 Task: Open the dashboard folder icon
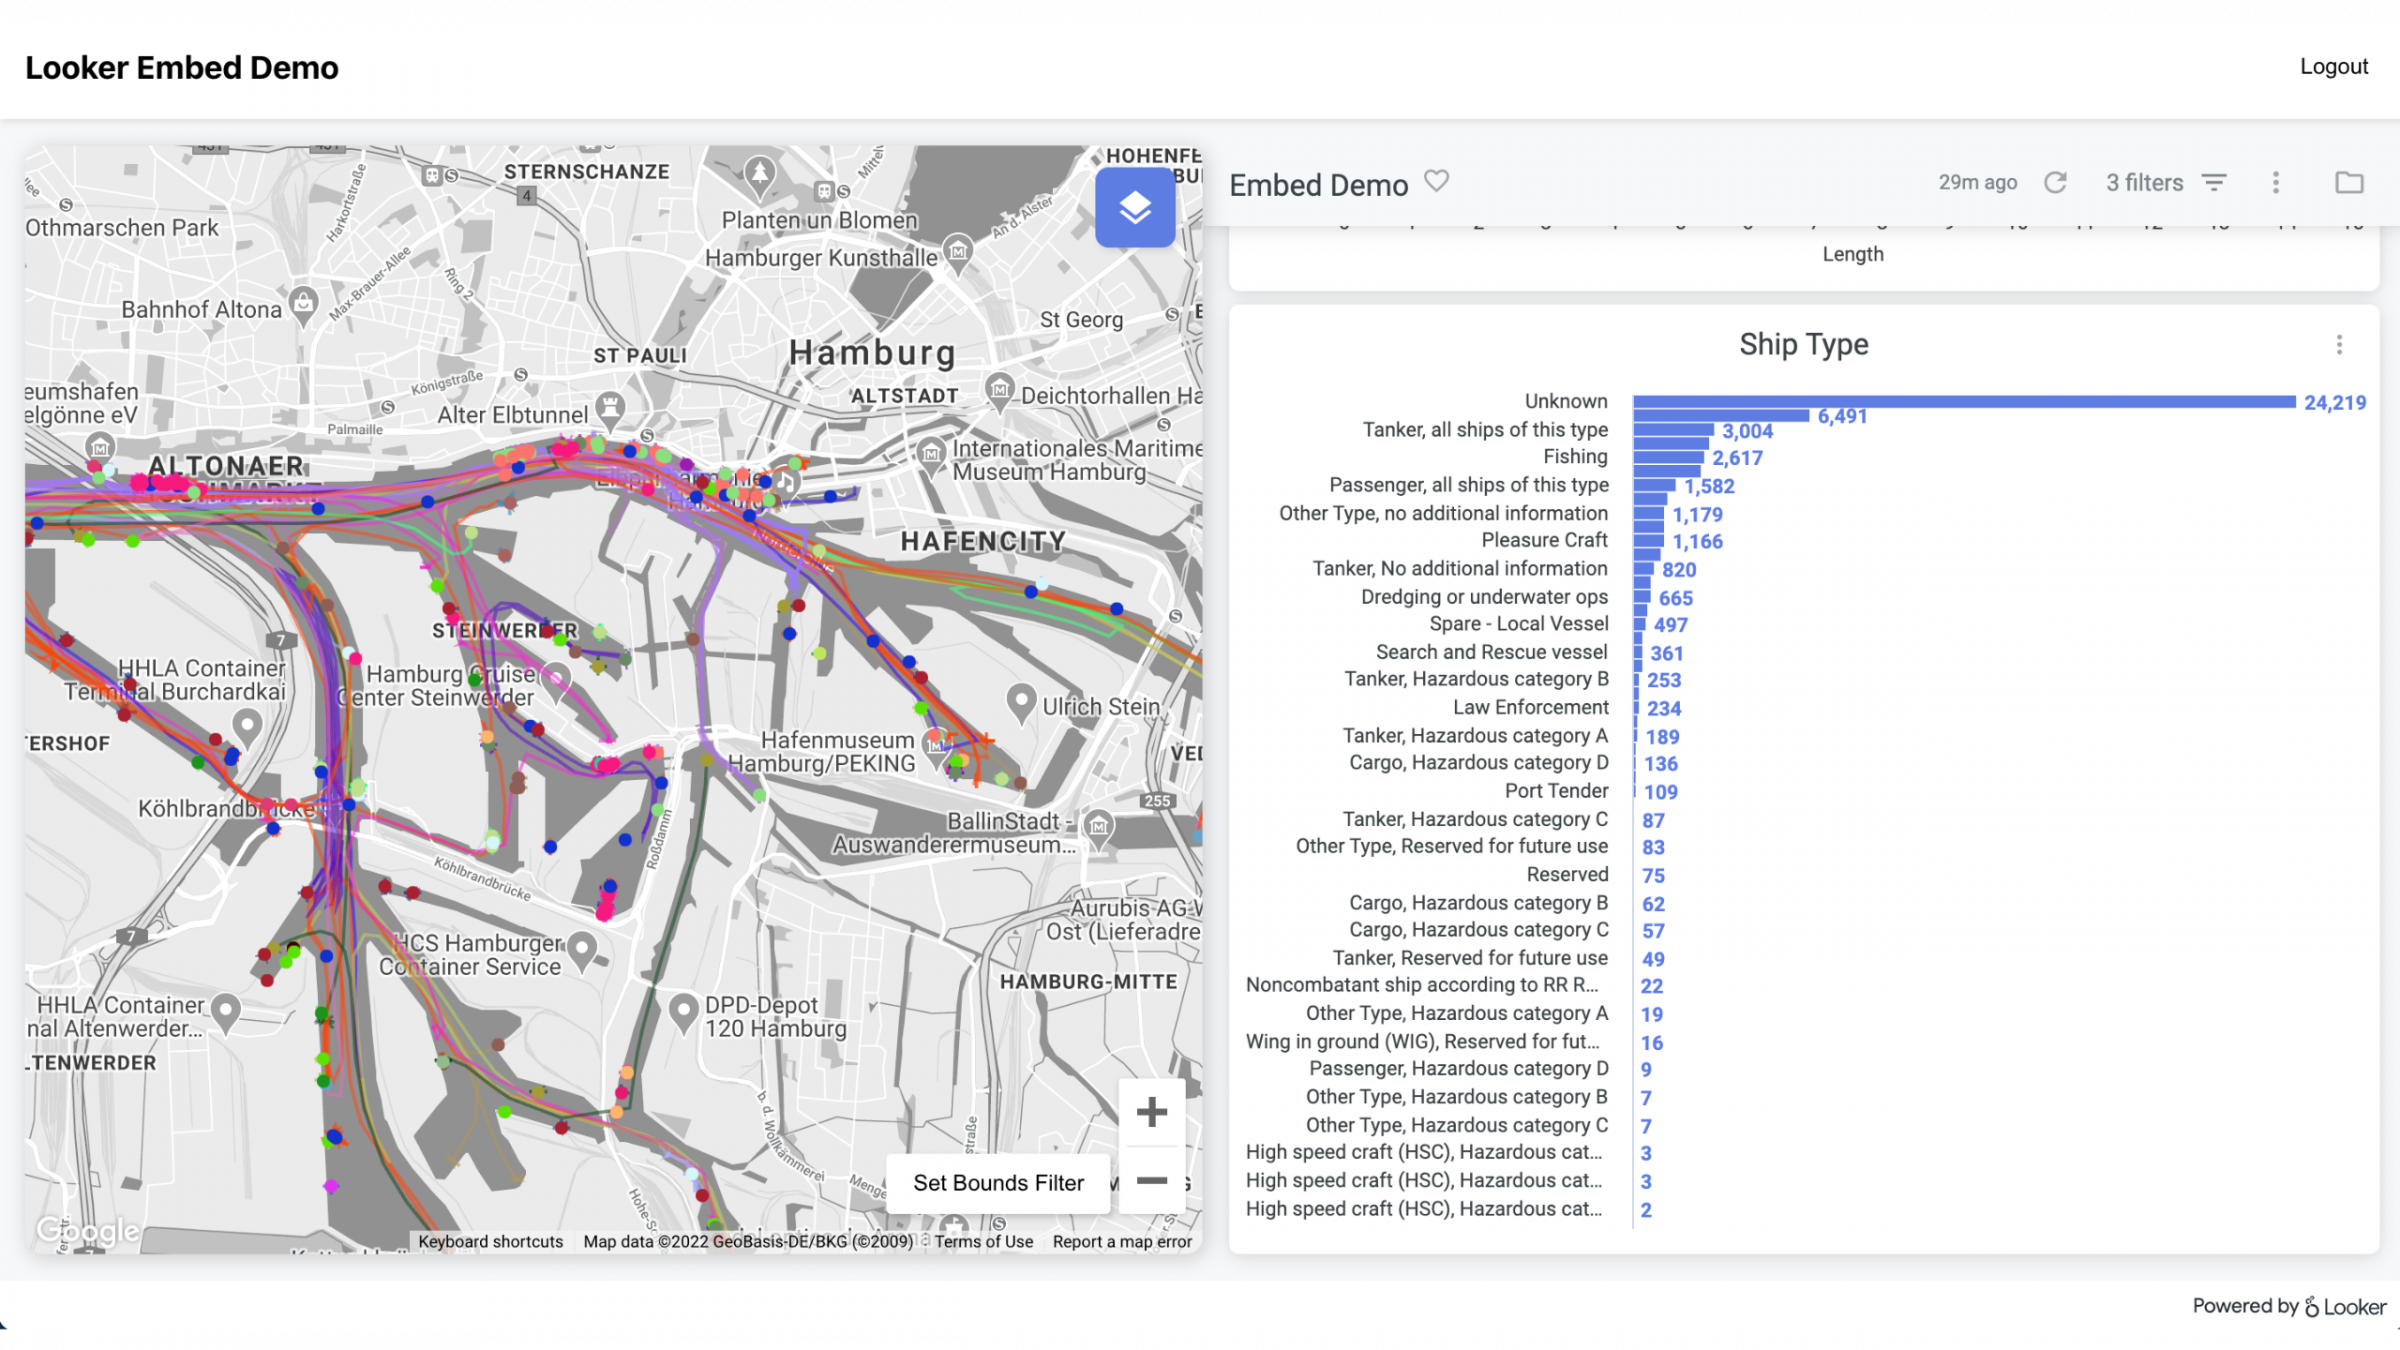click(x=2349, y=182)
